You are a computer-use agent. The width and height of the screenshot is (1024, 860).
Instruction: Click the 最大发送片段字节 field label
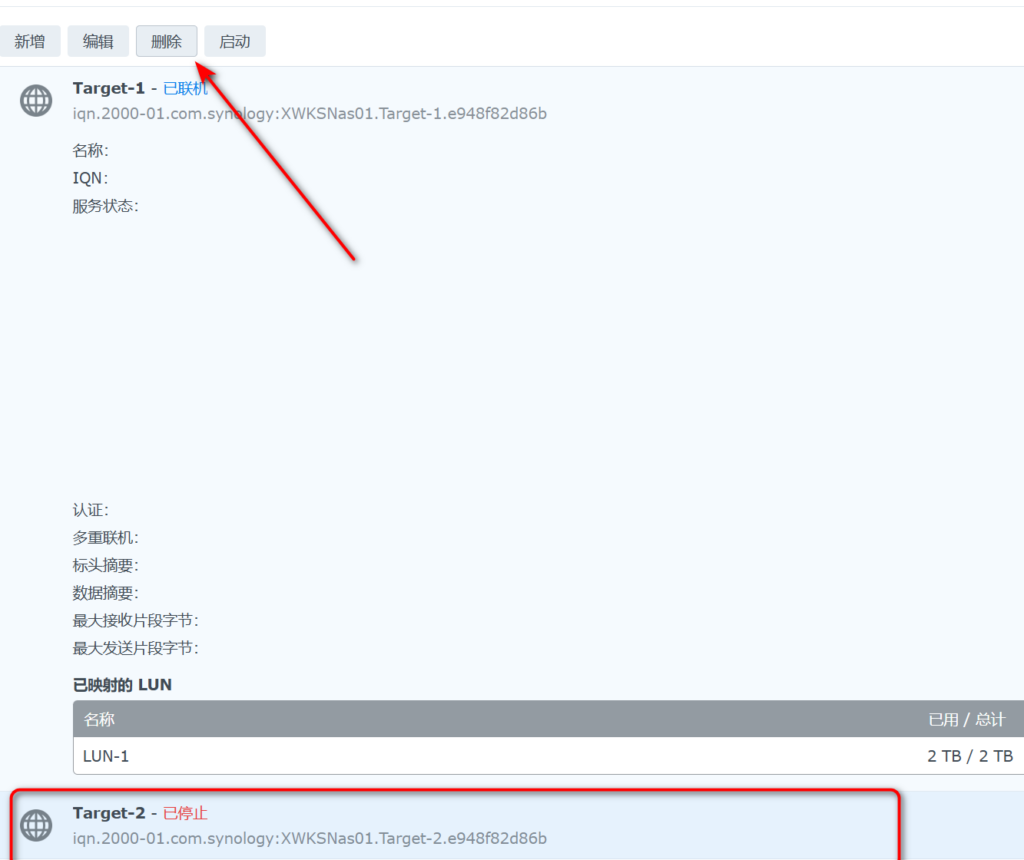(135, 648)
